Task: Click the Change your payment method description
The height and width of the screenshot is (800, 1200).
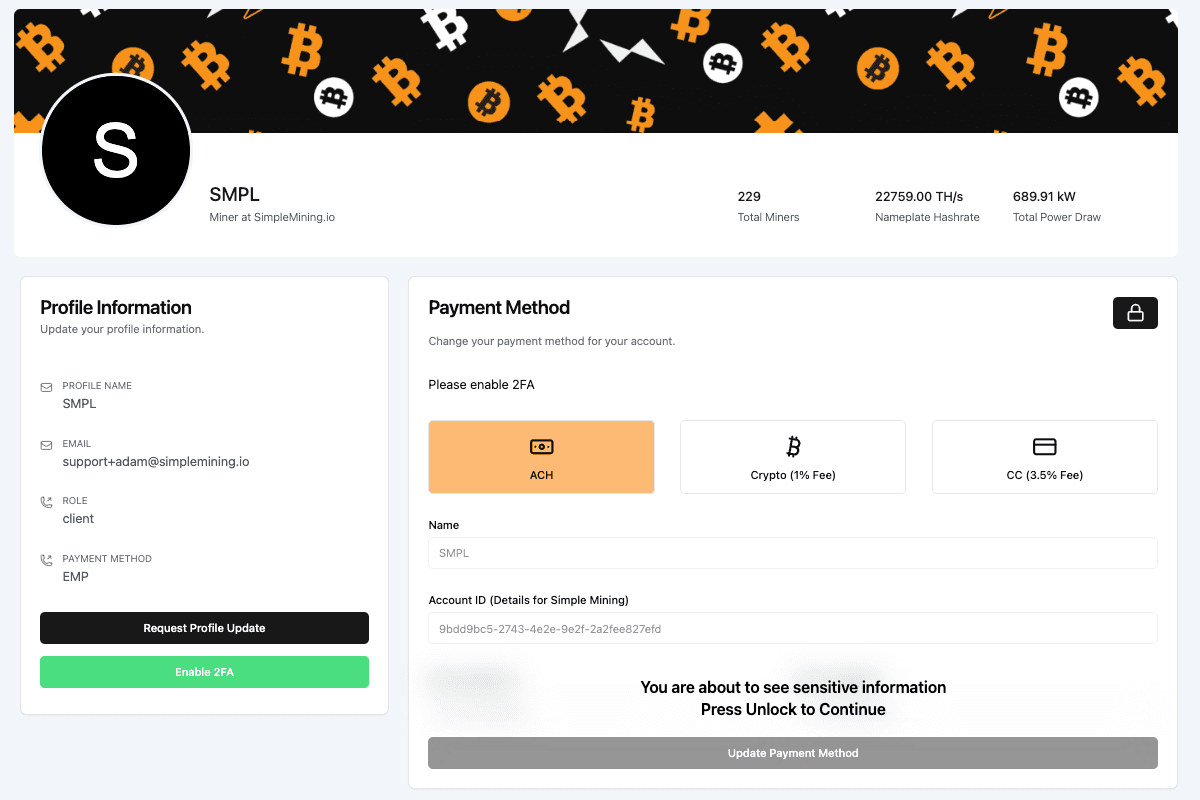Action: tap(552, 341)
